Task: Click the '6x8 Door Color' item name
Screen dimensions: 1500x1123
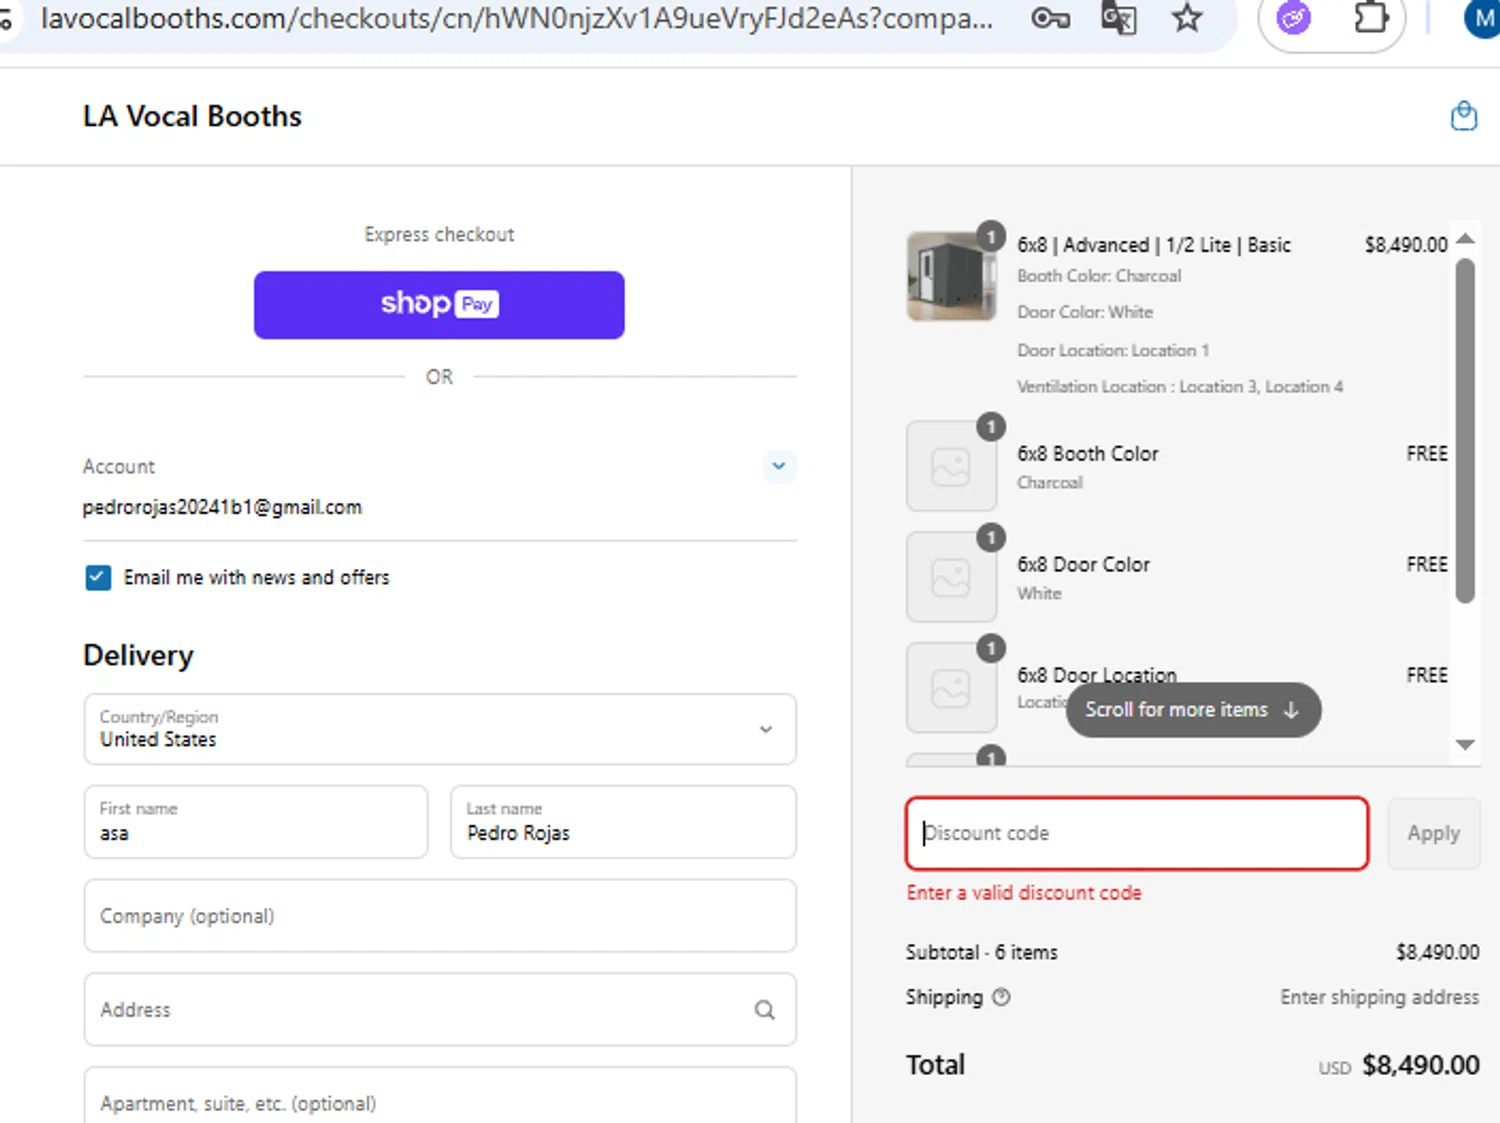Action: (1084, 565)
